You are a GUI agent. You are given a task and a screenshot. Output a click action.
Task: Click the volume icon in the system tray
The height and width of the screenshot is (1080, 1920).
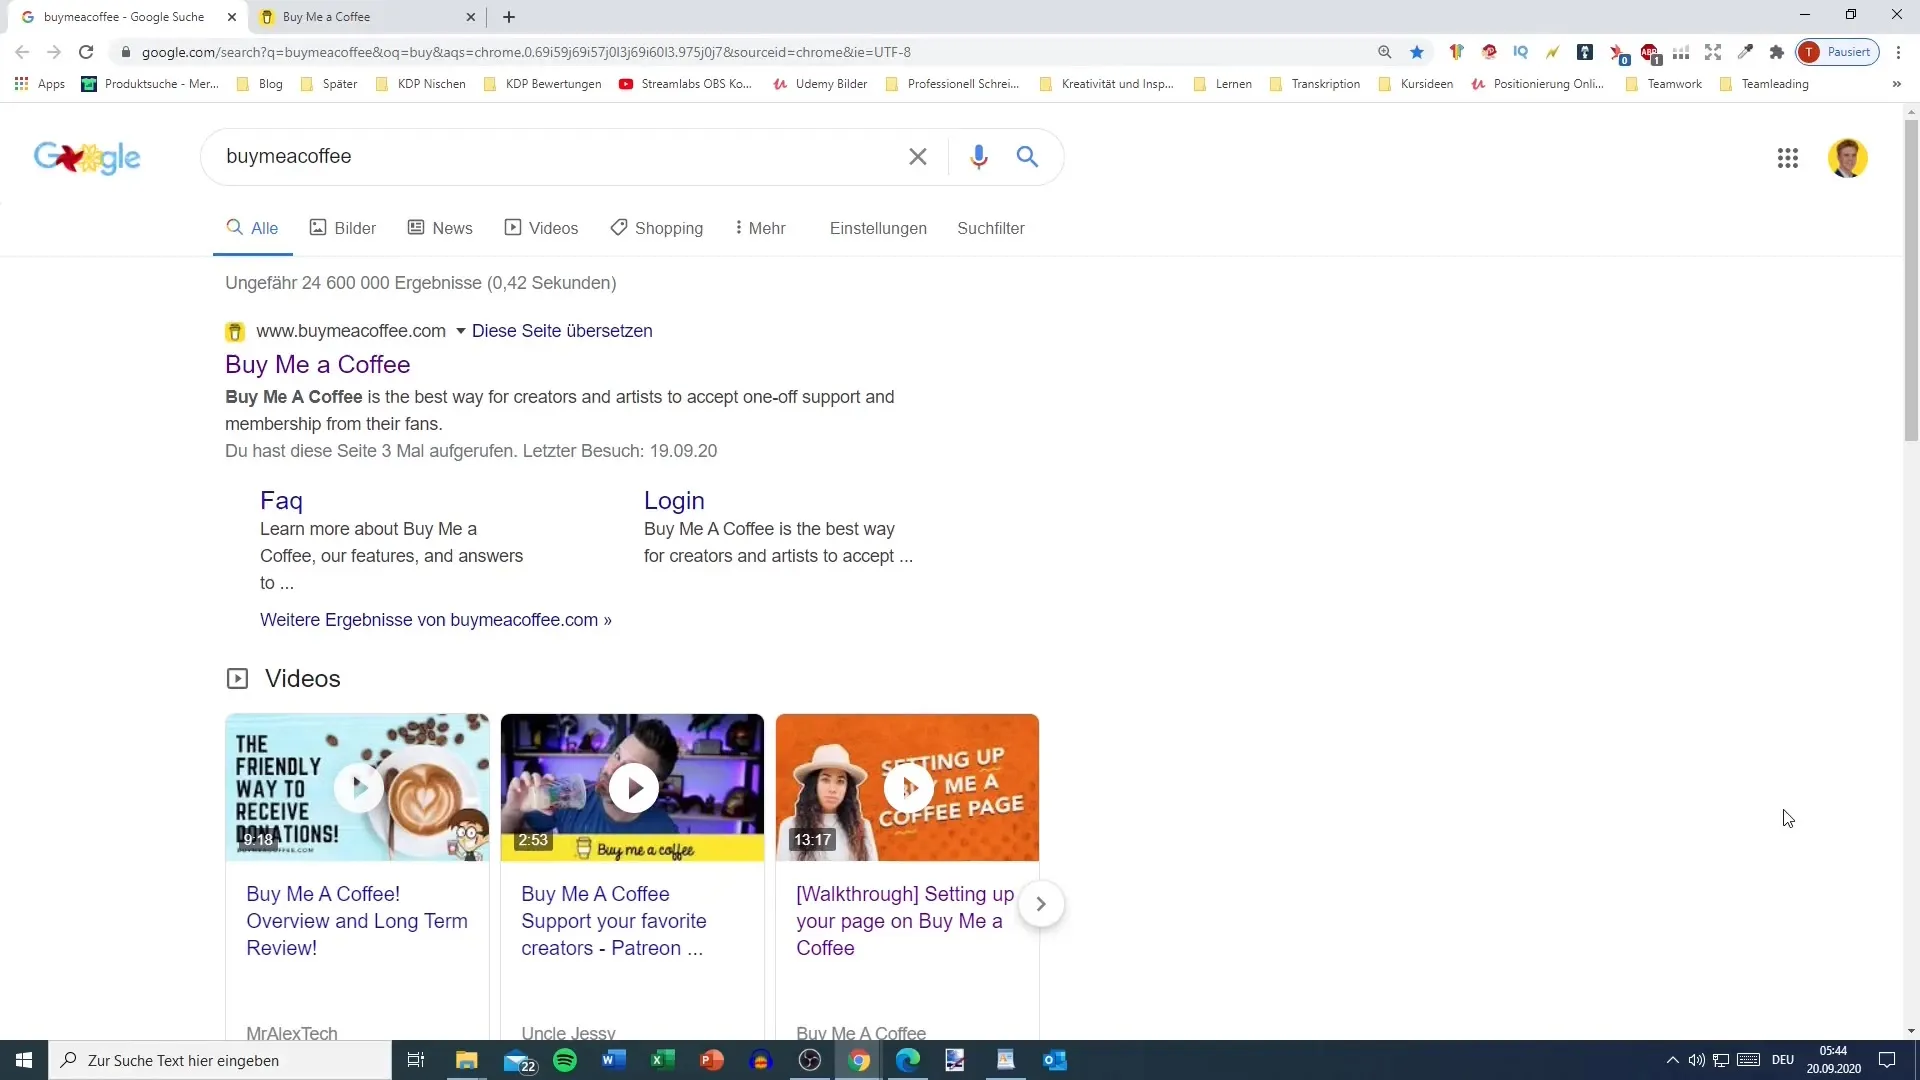pos(1697,1060)
